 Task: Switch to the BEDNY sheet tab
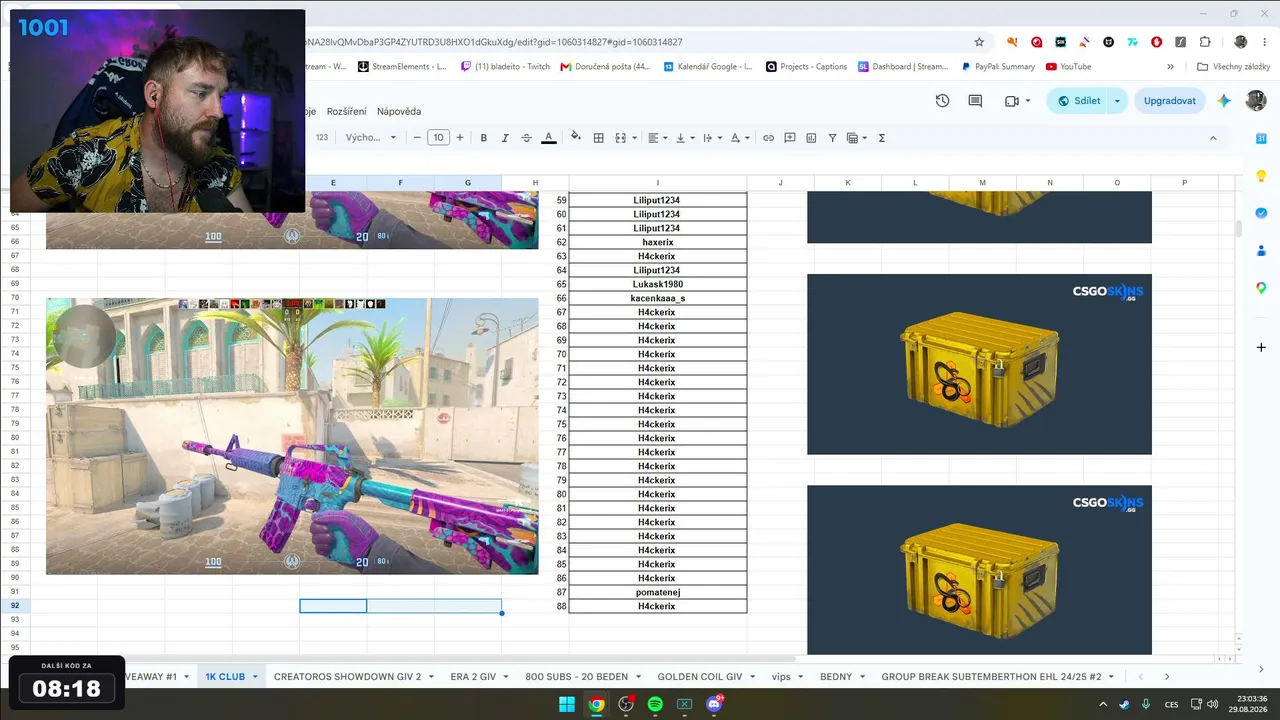pos(843,677)
